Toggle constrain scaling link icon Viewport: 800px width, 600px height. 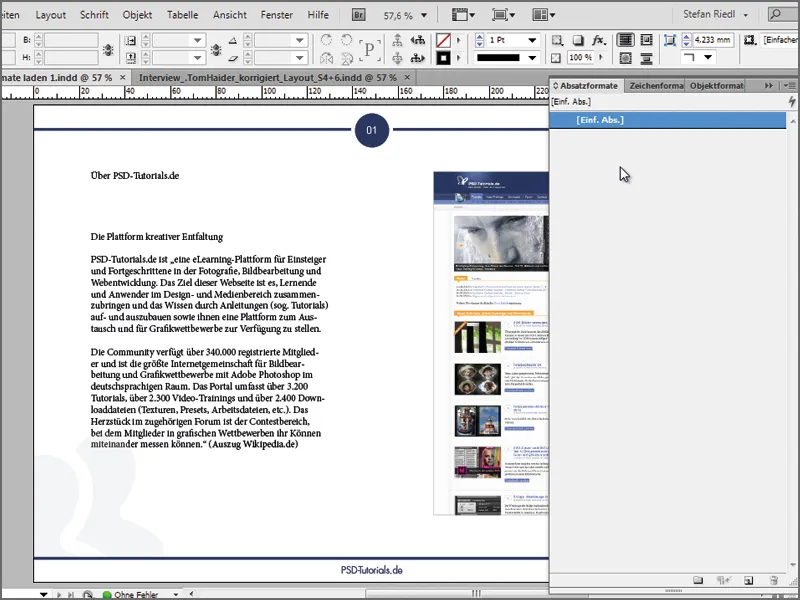(x=216, y=49)
